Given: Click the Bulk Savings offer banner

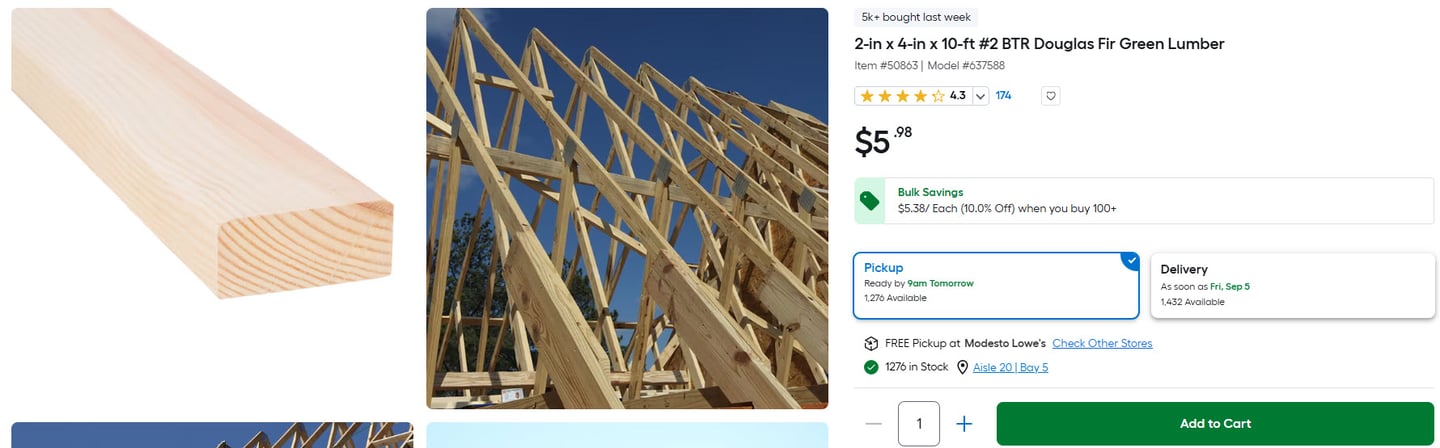Looking at the screenshot, I should click(1144, 201).
